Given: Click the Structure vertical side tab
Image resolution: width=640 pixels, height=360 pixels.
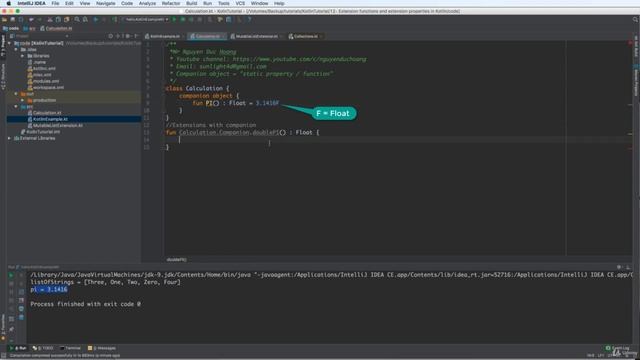Looking at the screenshot, I should pos(3,77).
